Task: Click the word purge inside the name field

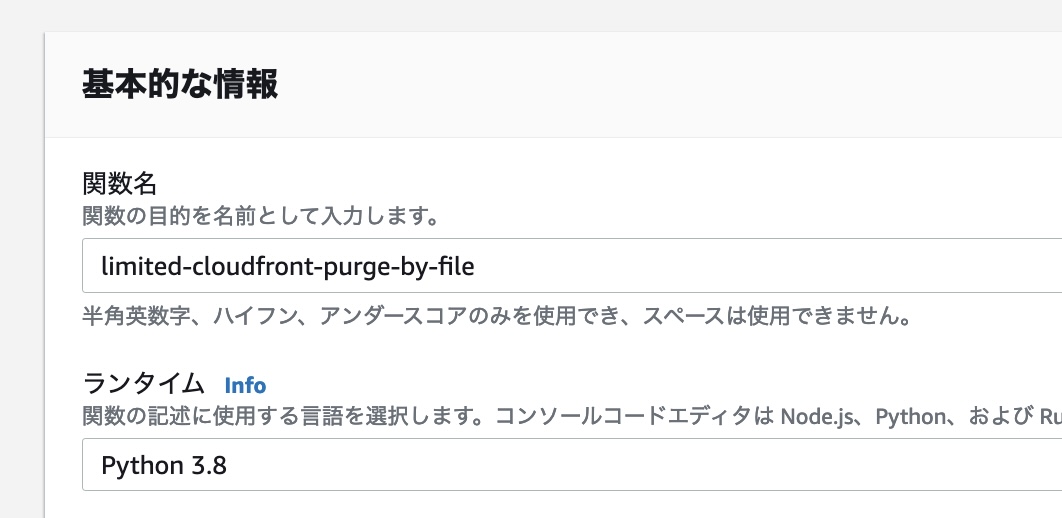Action: (x=341, y=266)
